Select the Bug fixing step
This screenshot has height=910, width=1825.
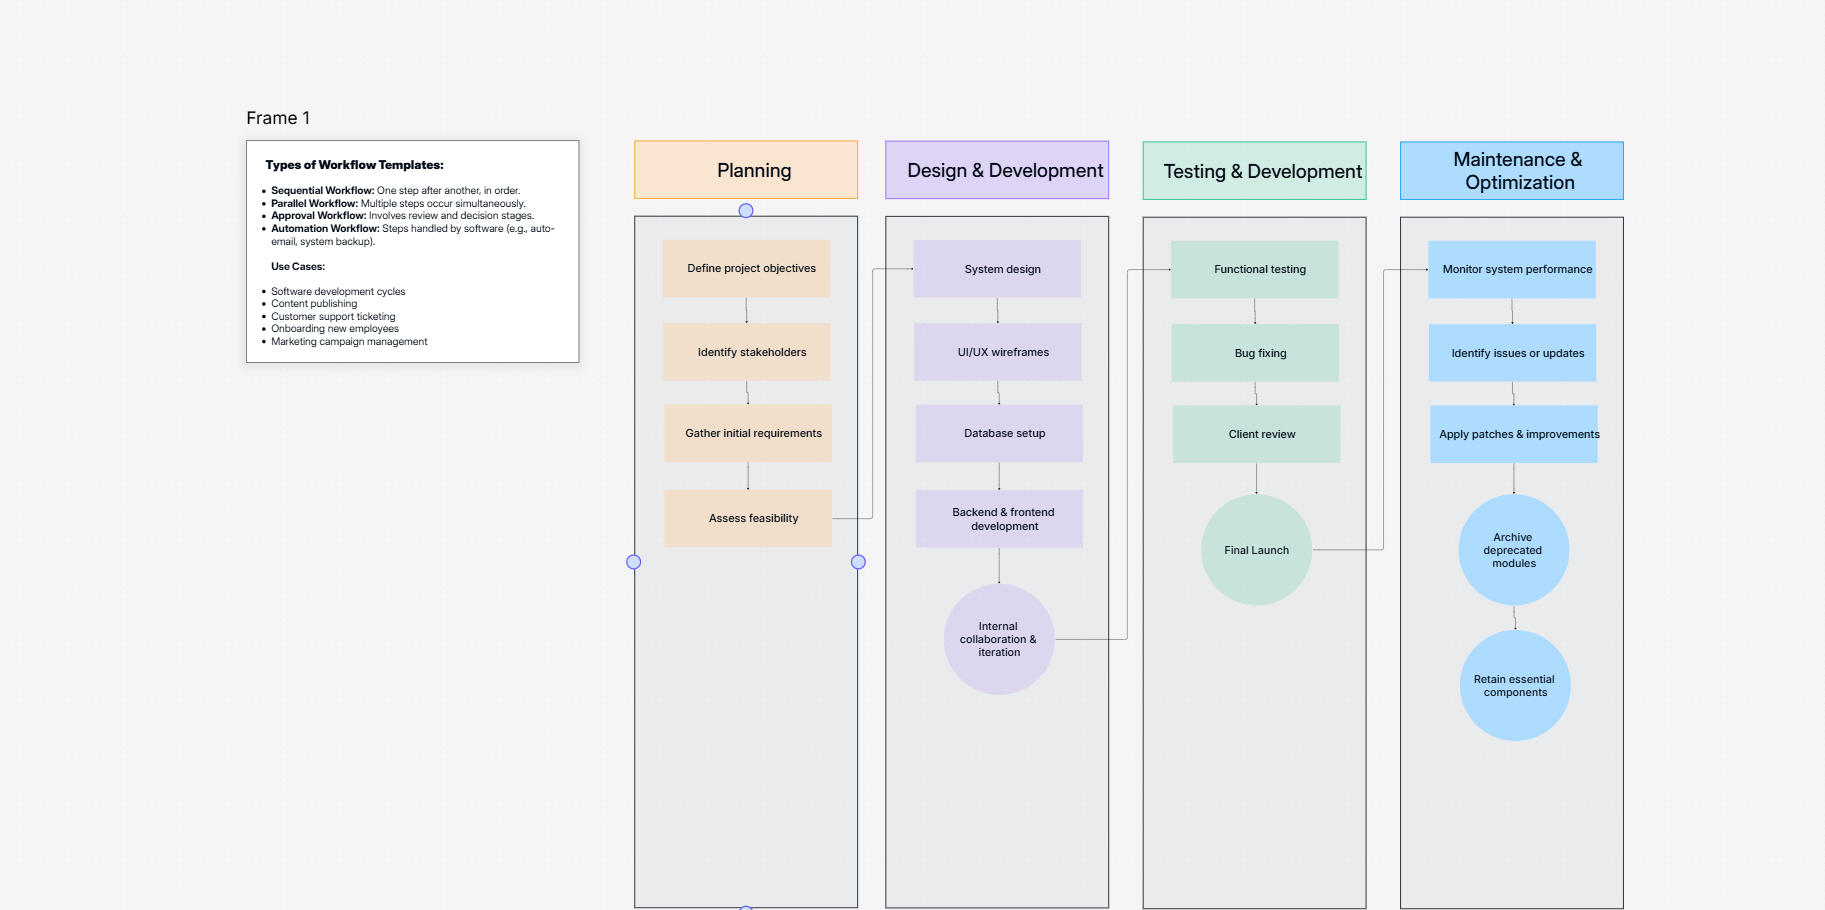(1255, 353)
